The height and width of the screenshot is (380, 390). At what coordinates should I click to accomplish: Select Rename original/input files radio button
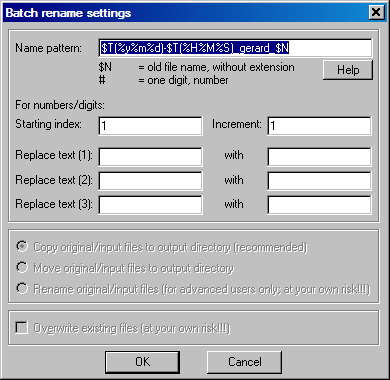(x=22, y=289)
